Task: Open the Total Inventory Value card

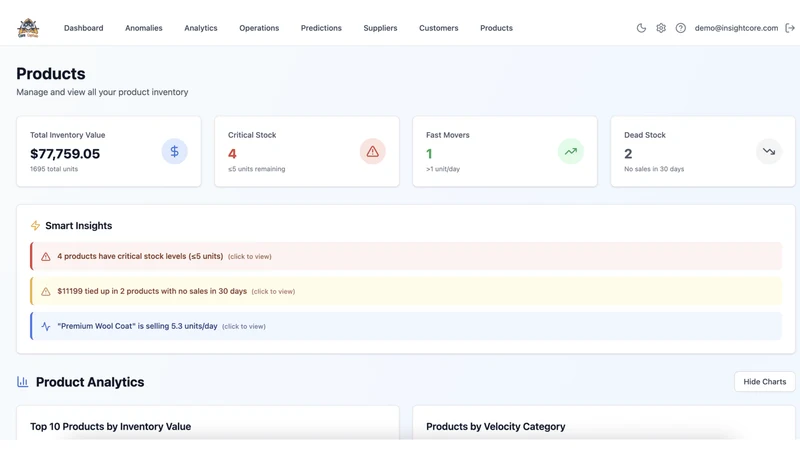Action: [x=109, y=152]
